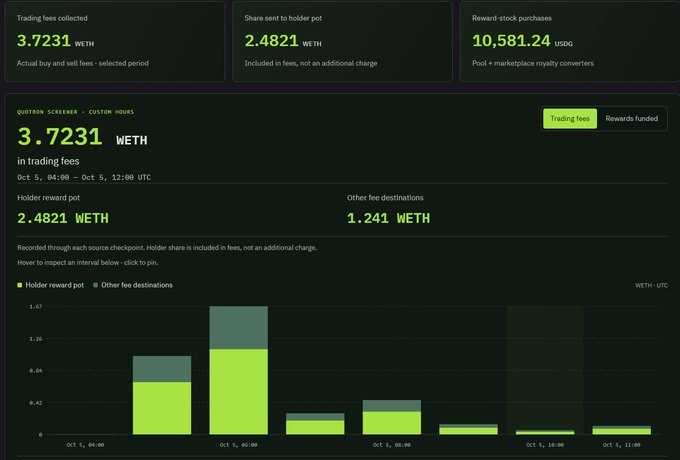This screenshot has width=680, height=460.
Task: Click the Oct 5, 10:00 axis label
Action: pos(545,445)
